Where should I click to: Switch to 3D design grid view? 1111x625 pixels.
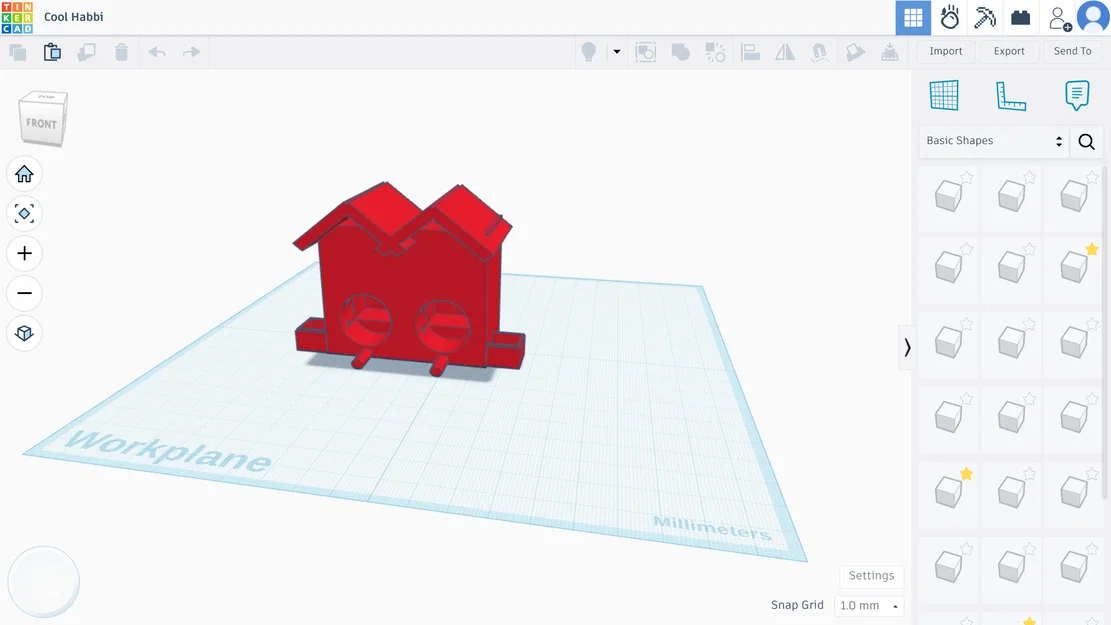point(913,18)
